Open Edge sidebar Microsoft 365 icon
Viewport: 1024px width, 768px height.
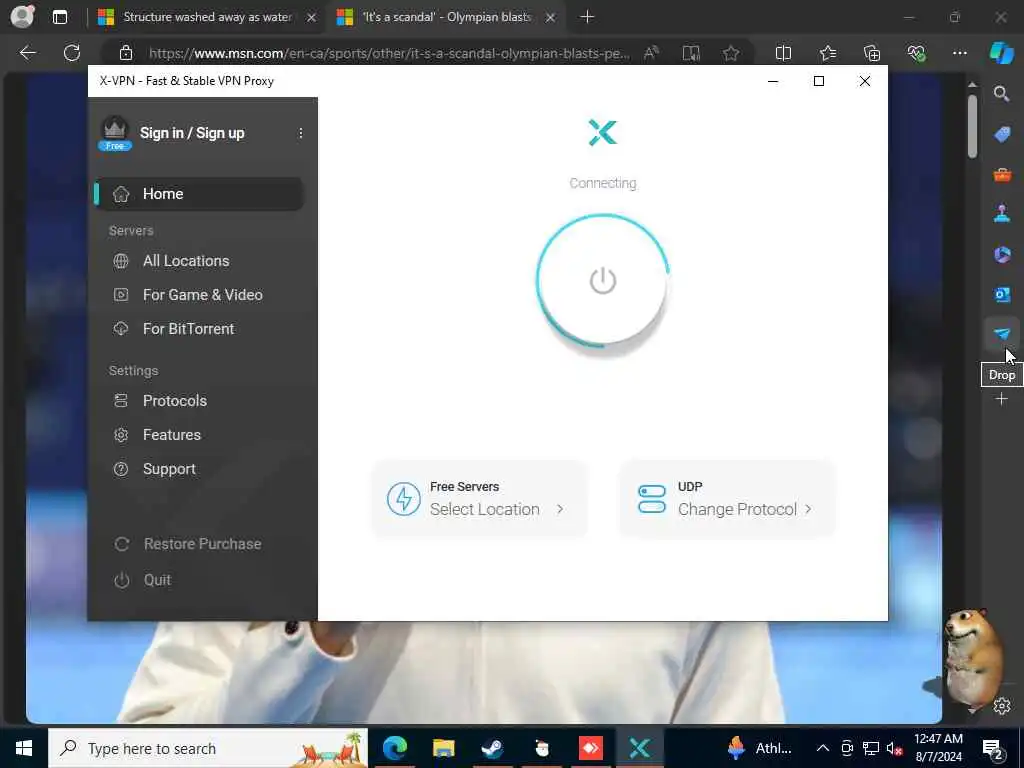point(1002,254)
